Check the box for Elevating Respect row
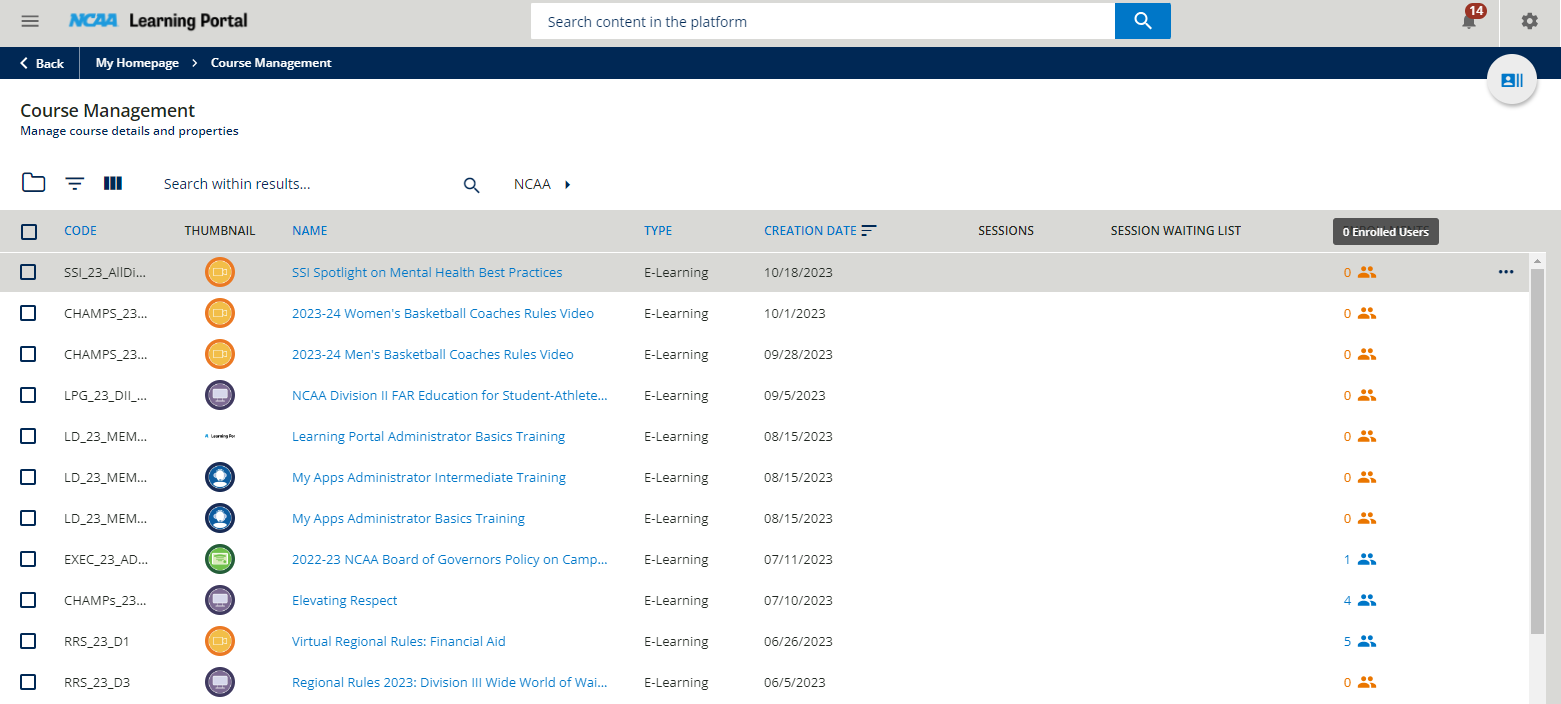 [x=28, y=600]
